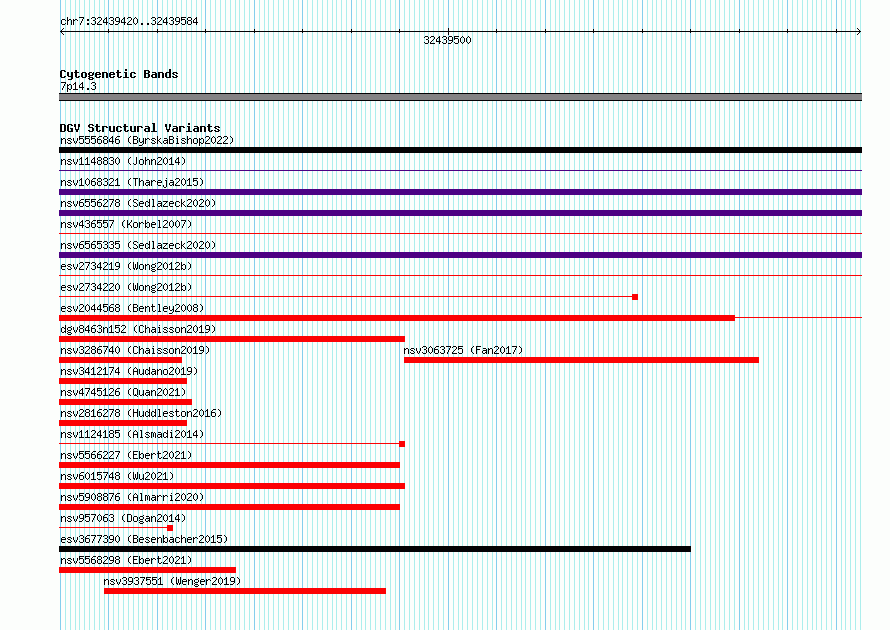Click the red bar of nsv5566227
The height and width of the screenshot is (630, 890).
coord(229,465)
